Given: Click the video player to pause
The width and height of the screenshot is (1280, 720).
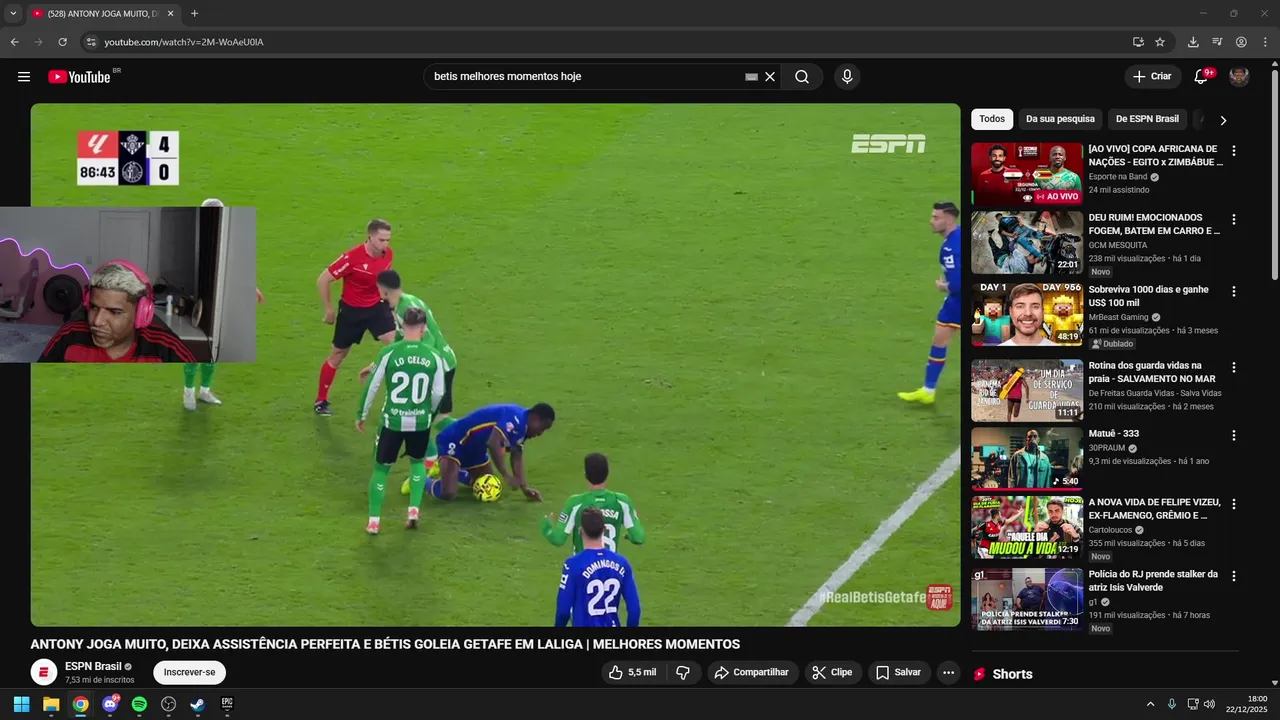Looking at the screenshot, I should [x=495, y=365].
